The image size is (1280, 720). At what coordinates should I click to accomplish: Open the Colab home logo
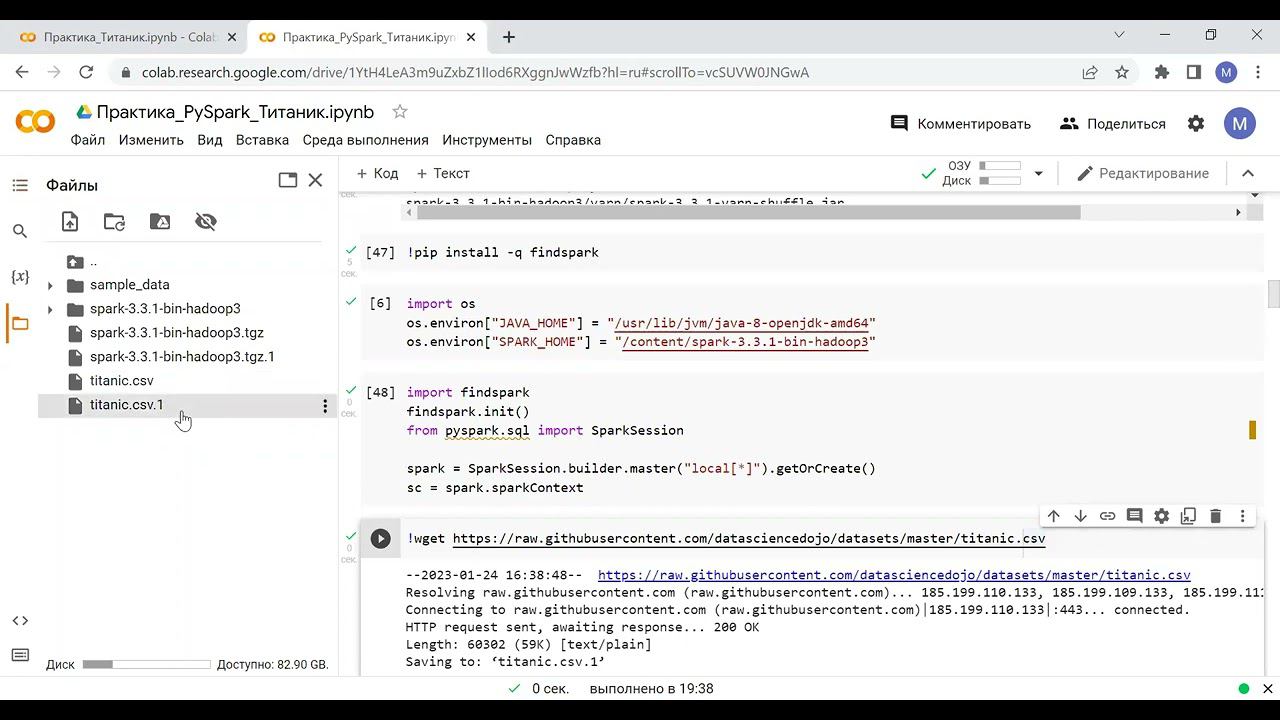(36, 122)
